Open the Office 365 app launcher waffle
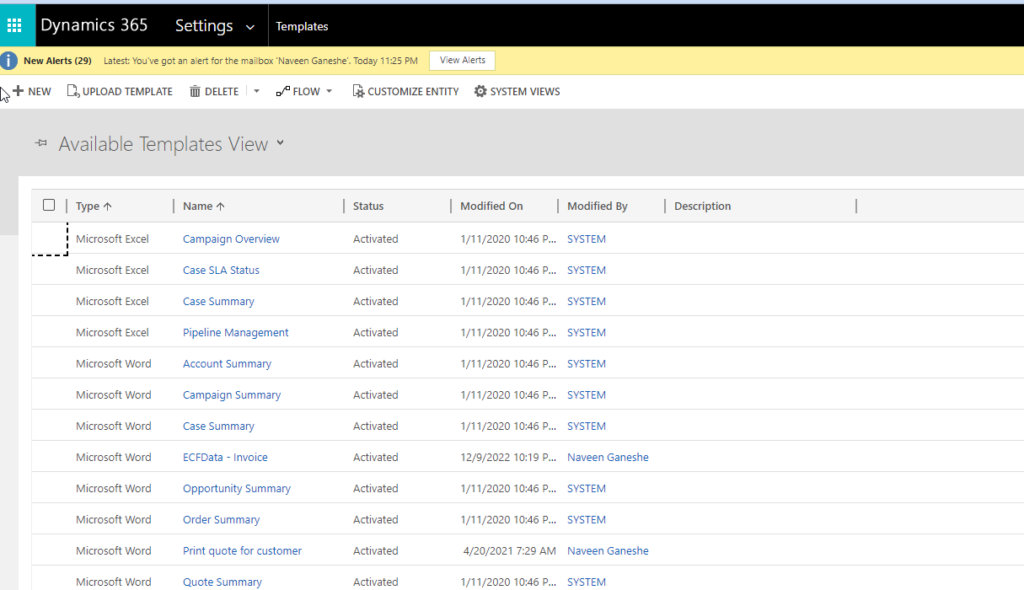This screenshot has width=1024, height=590. [14, 24]
